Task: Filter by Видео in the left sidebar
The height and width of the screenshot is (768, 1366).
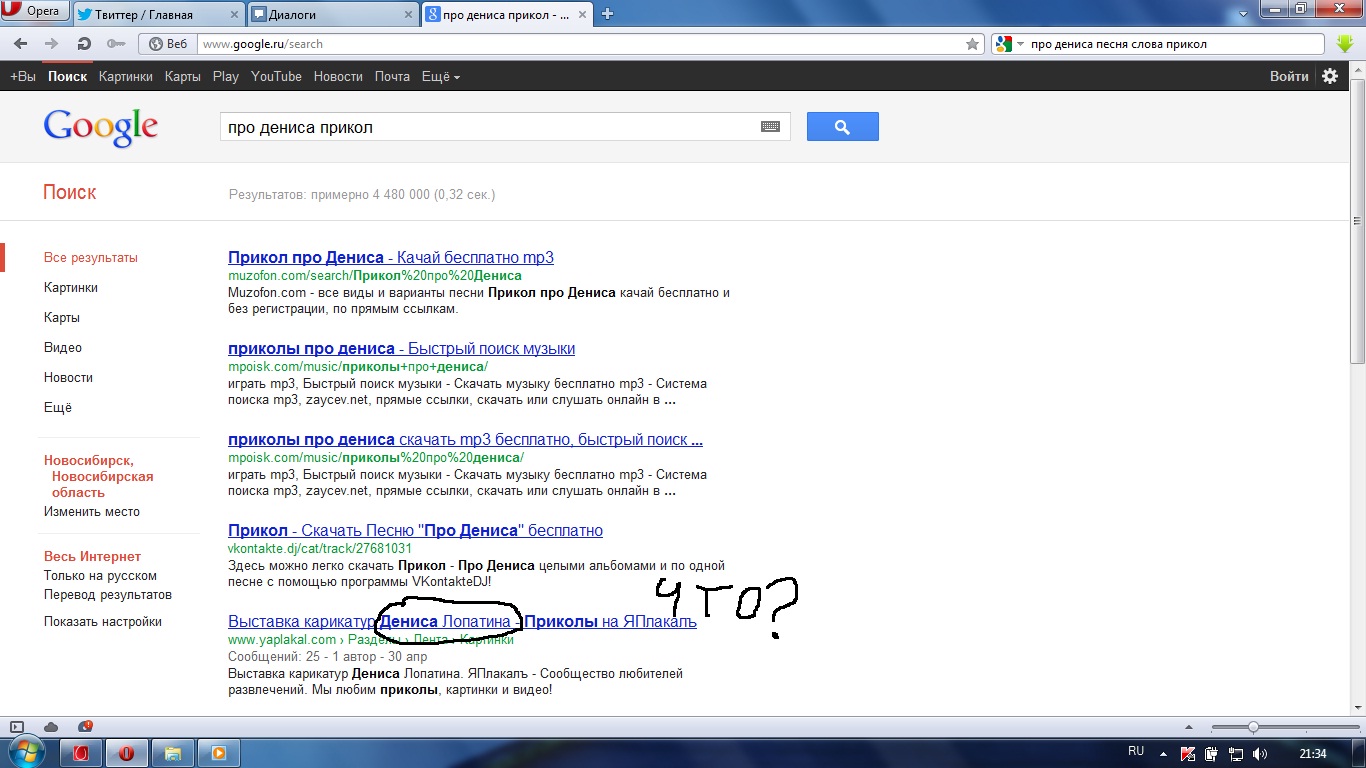Action: point(63,347)
